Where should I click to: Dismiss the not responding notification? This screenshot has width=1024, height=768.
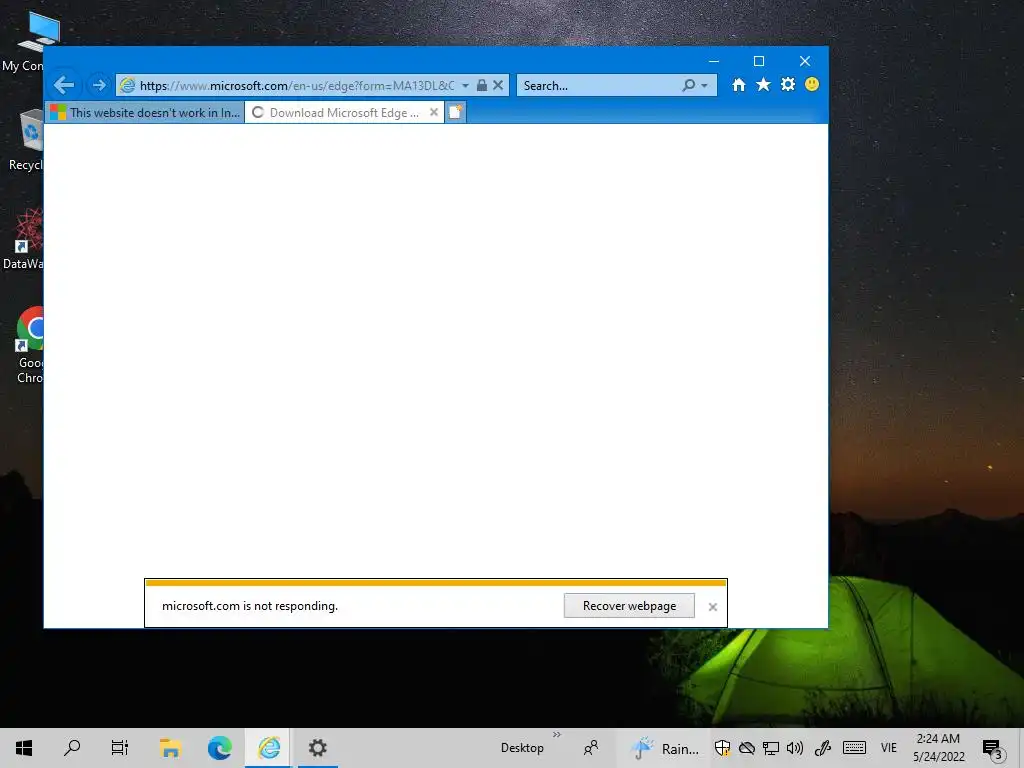[x=712, y=607]
